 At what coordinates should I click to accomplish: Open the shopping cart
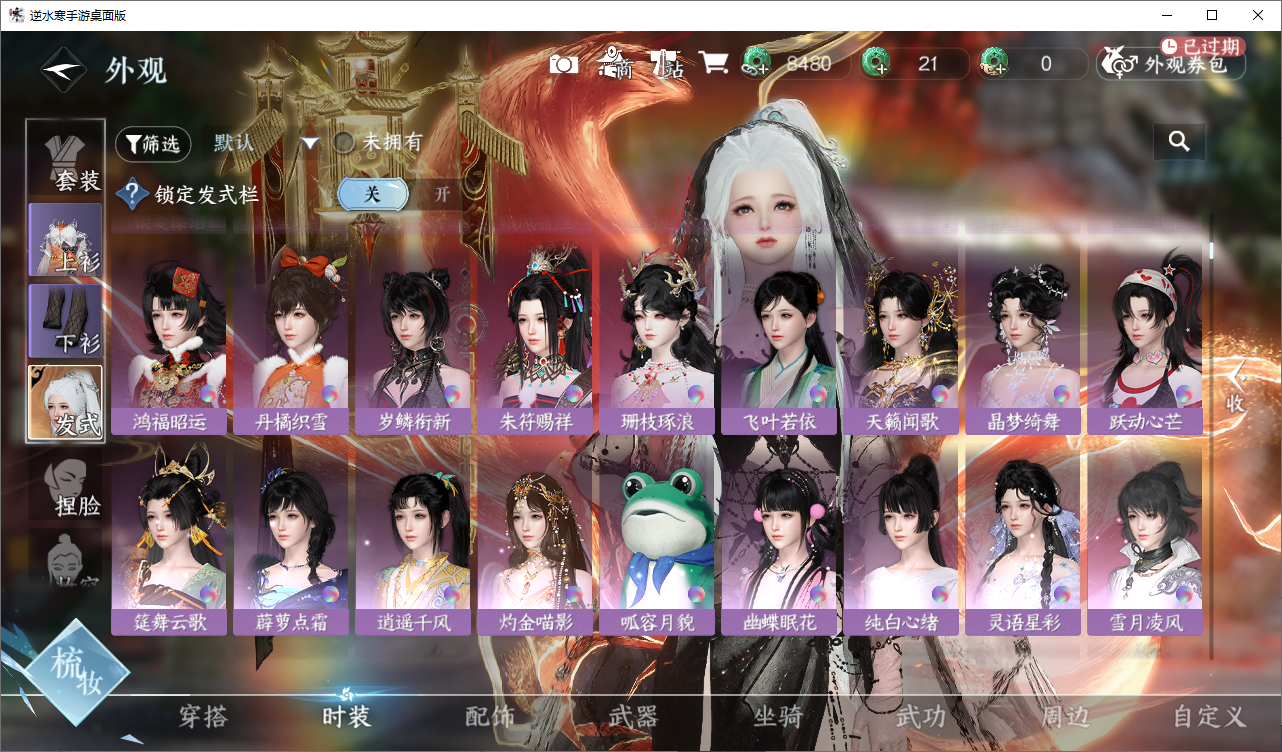pos(713,63)
